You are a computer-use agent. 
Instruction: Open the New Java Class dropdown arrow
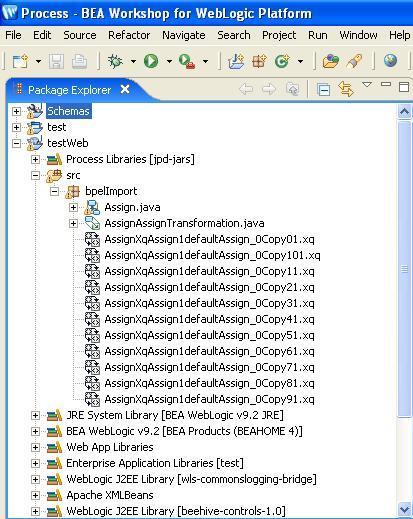click(x=300, y=61)
